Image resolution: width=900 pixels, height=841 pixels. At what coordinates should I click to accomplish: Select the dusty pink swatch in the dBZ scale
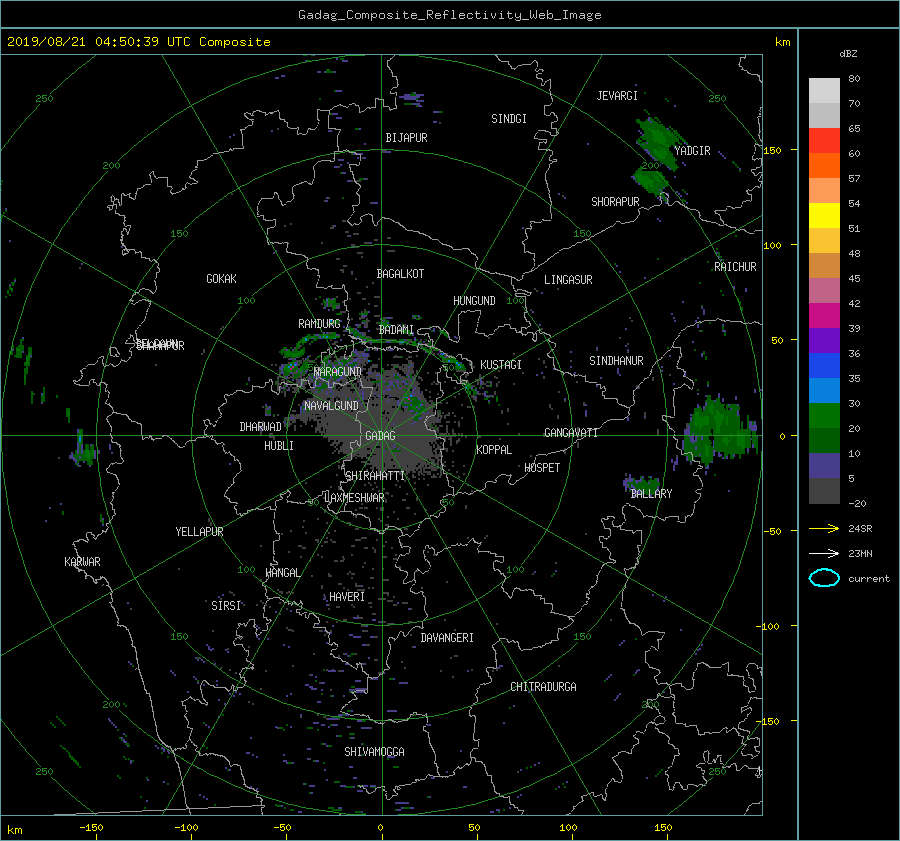point(824,290)
